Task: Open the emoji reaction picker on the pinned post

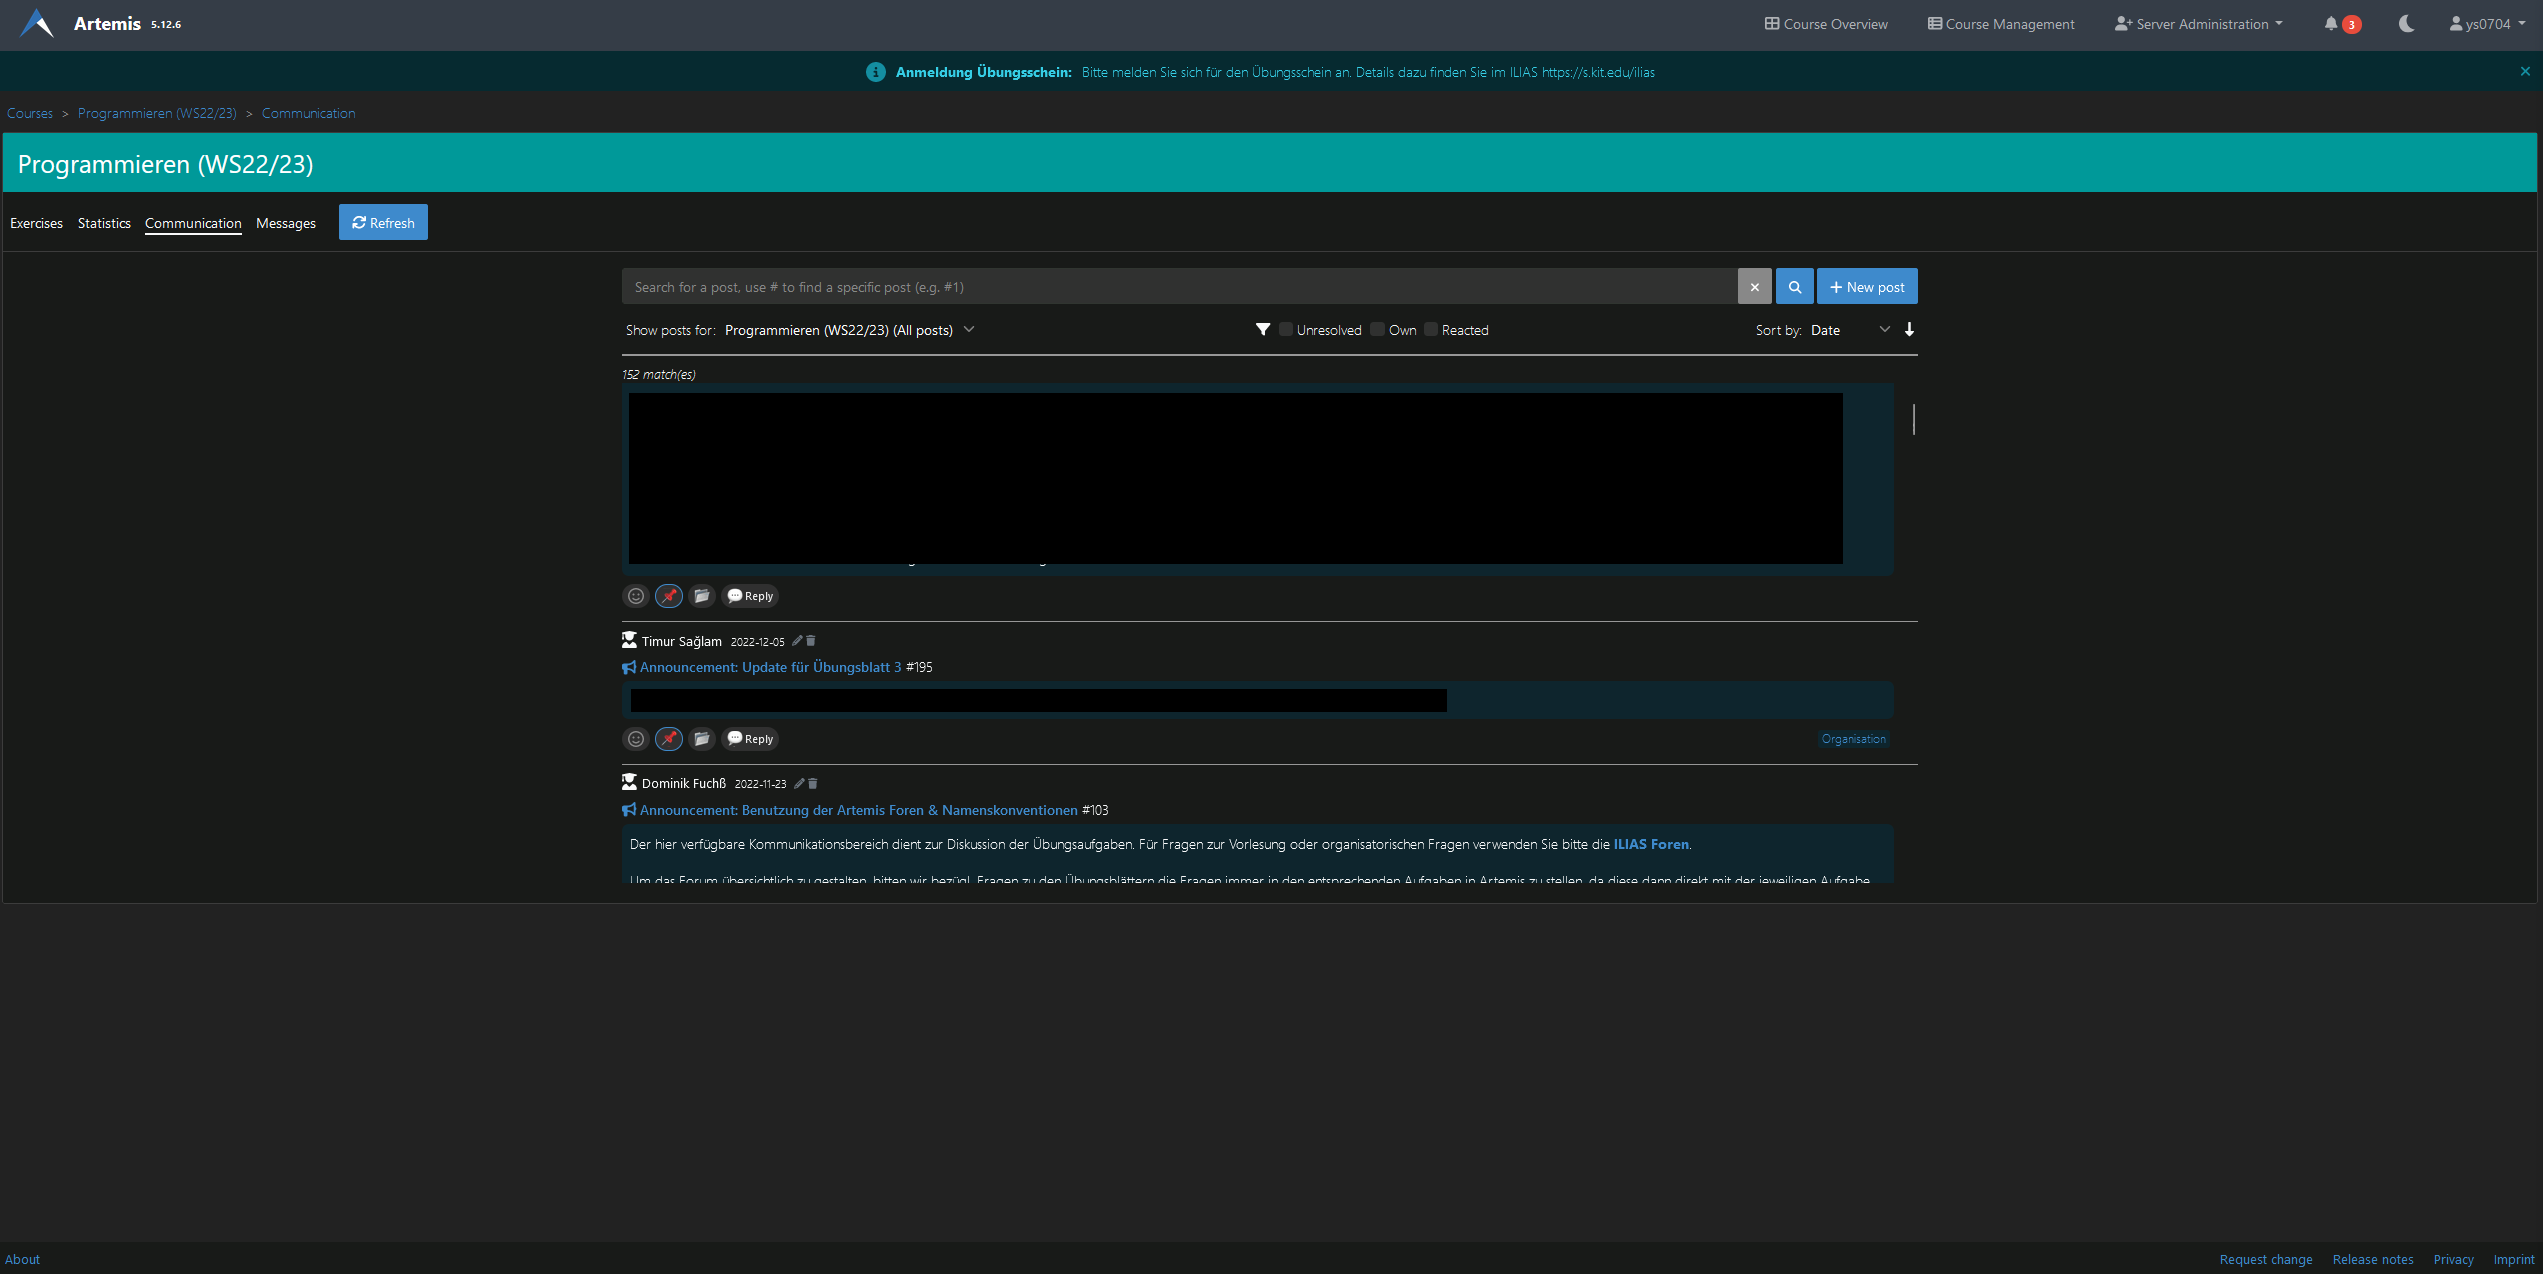Action: point(636,595)
